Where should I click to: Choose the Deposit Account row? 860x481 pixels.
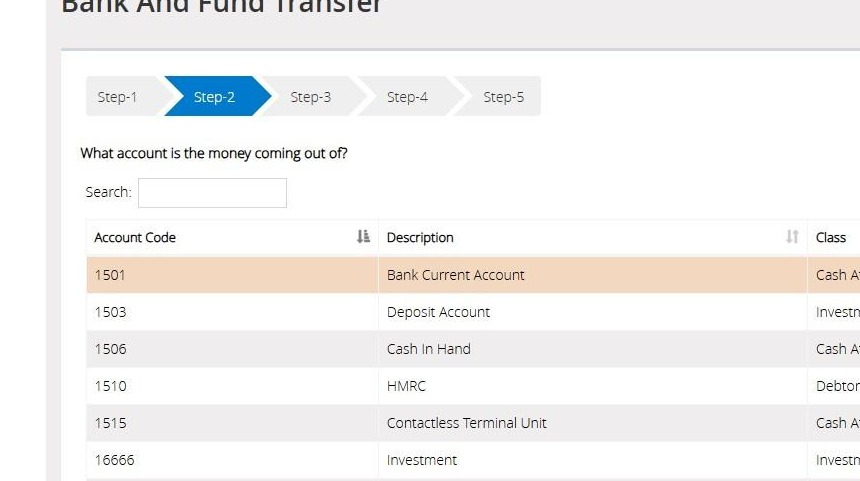click(473, 312)
